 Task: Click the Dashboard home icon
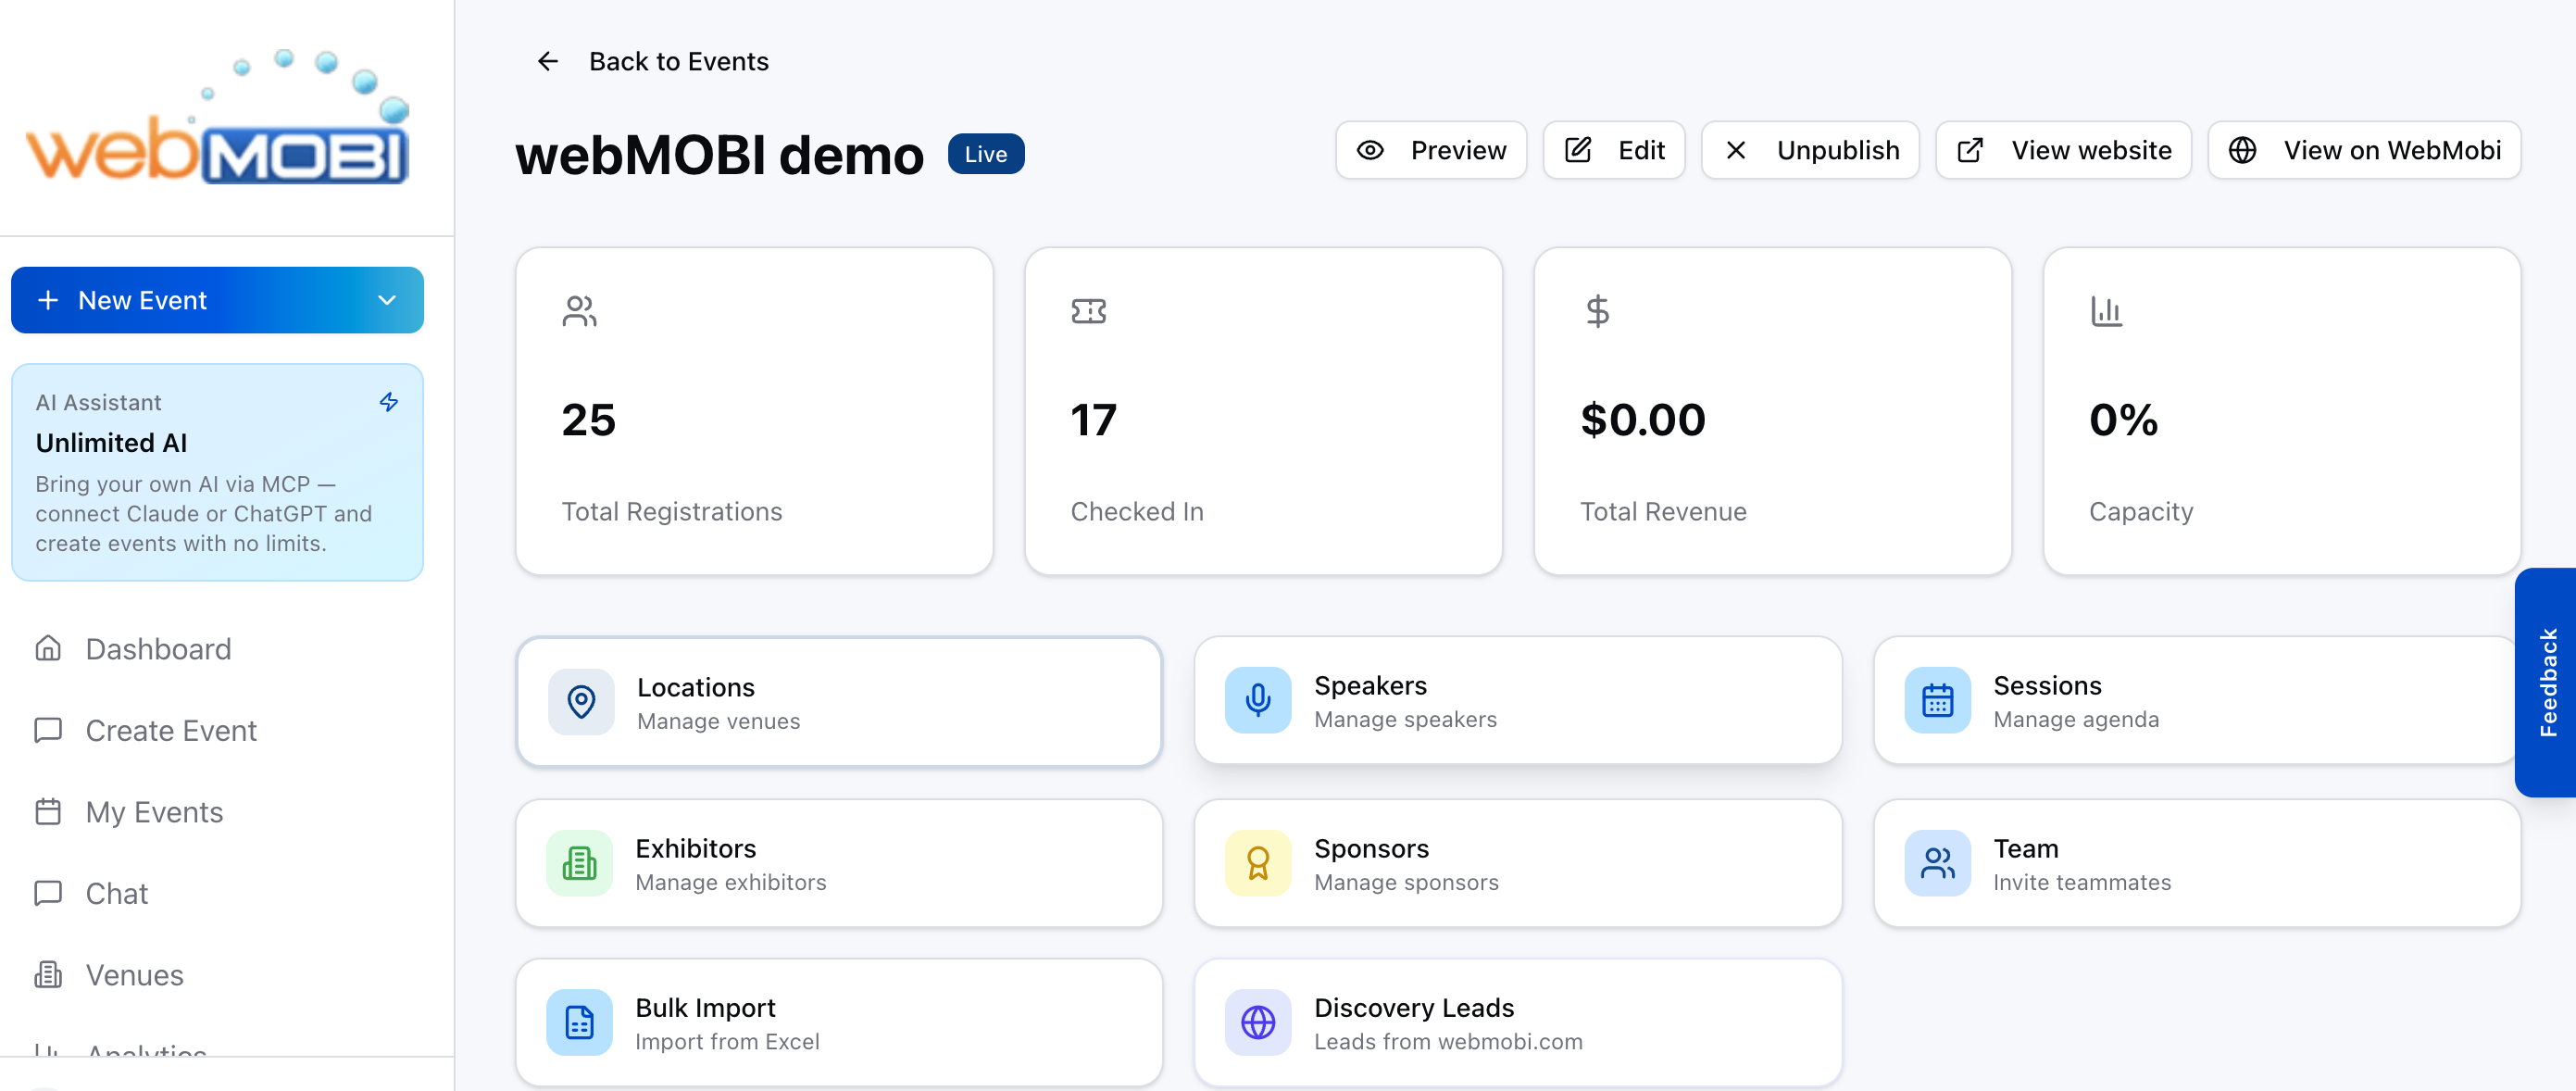click(48, 649)
